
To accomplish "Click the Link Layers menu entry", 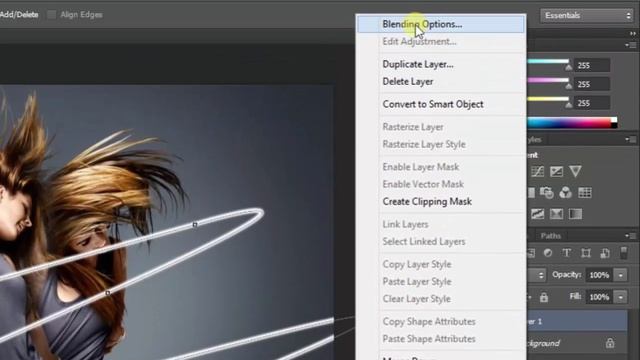I will 441,224.
